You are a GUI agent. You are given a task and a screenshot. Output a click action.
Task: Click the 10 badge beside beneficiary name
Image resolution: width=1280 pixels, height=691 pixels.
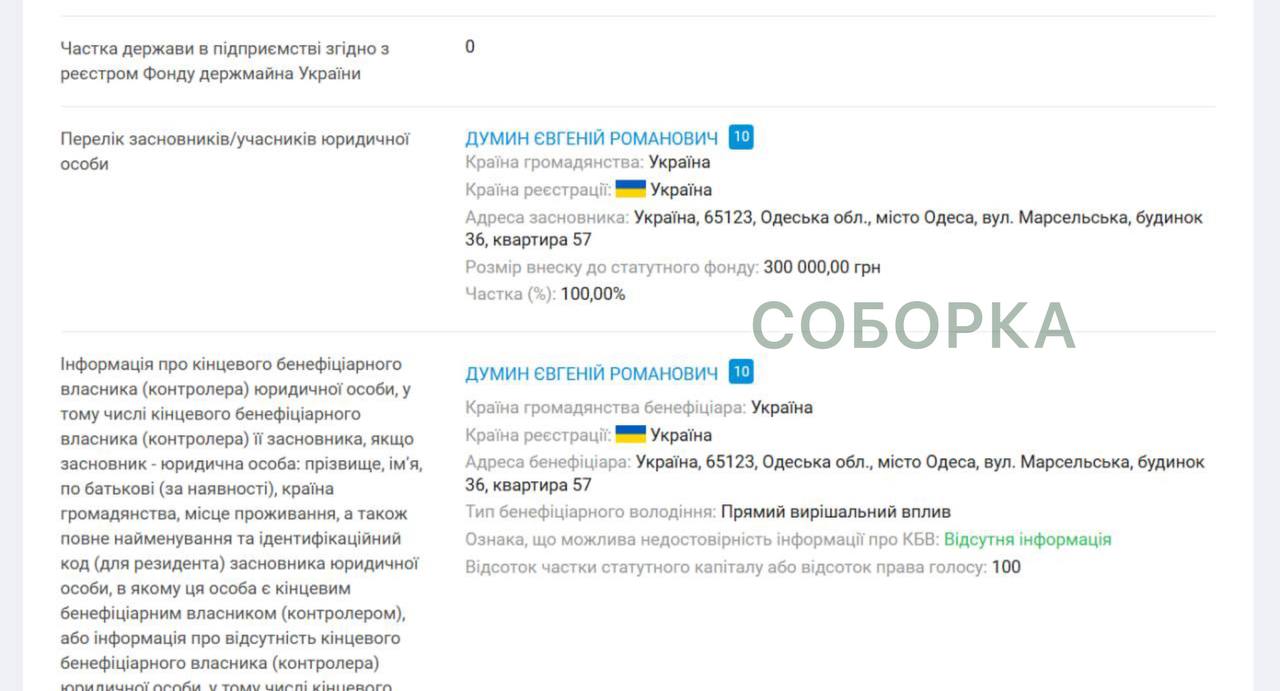click(741, 372)
